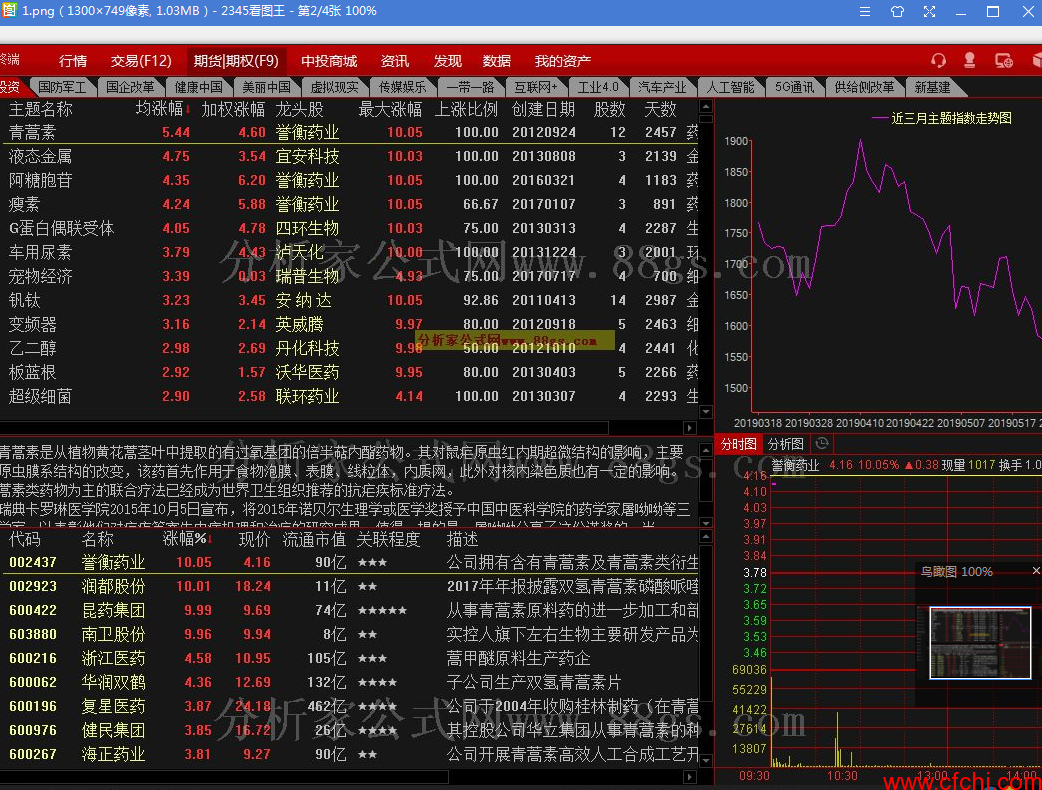The width and height of the screenshot is (1042, 790).
Task: Switch to the 国企改革 theme tab
Action: (x=130, y=87)
